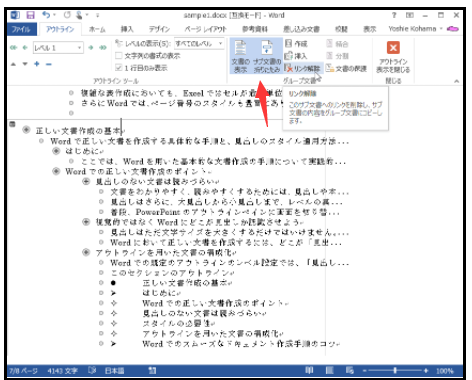Viewport: 472px width, 380px height.
Task: Click the 文書の表示 button
Action: tap(241, 56)
